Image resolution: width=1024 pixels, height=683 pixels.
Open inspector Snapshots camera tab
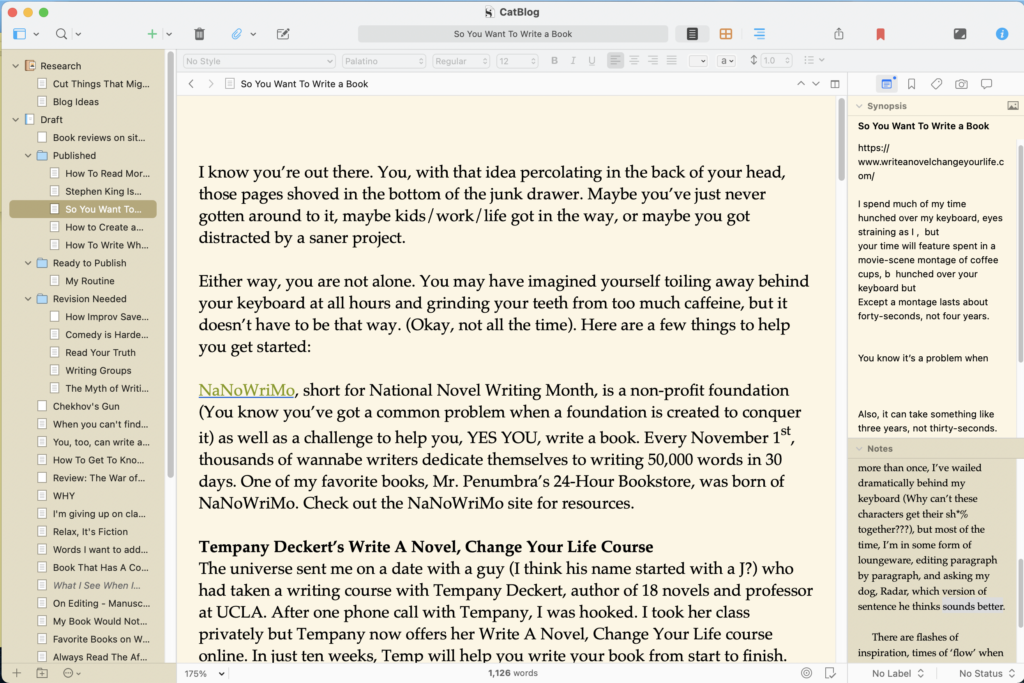pos(961,84)
